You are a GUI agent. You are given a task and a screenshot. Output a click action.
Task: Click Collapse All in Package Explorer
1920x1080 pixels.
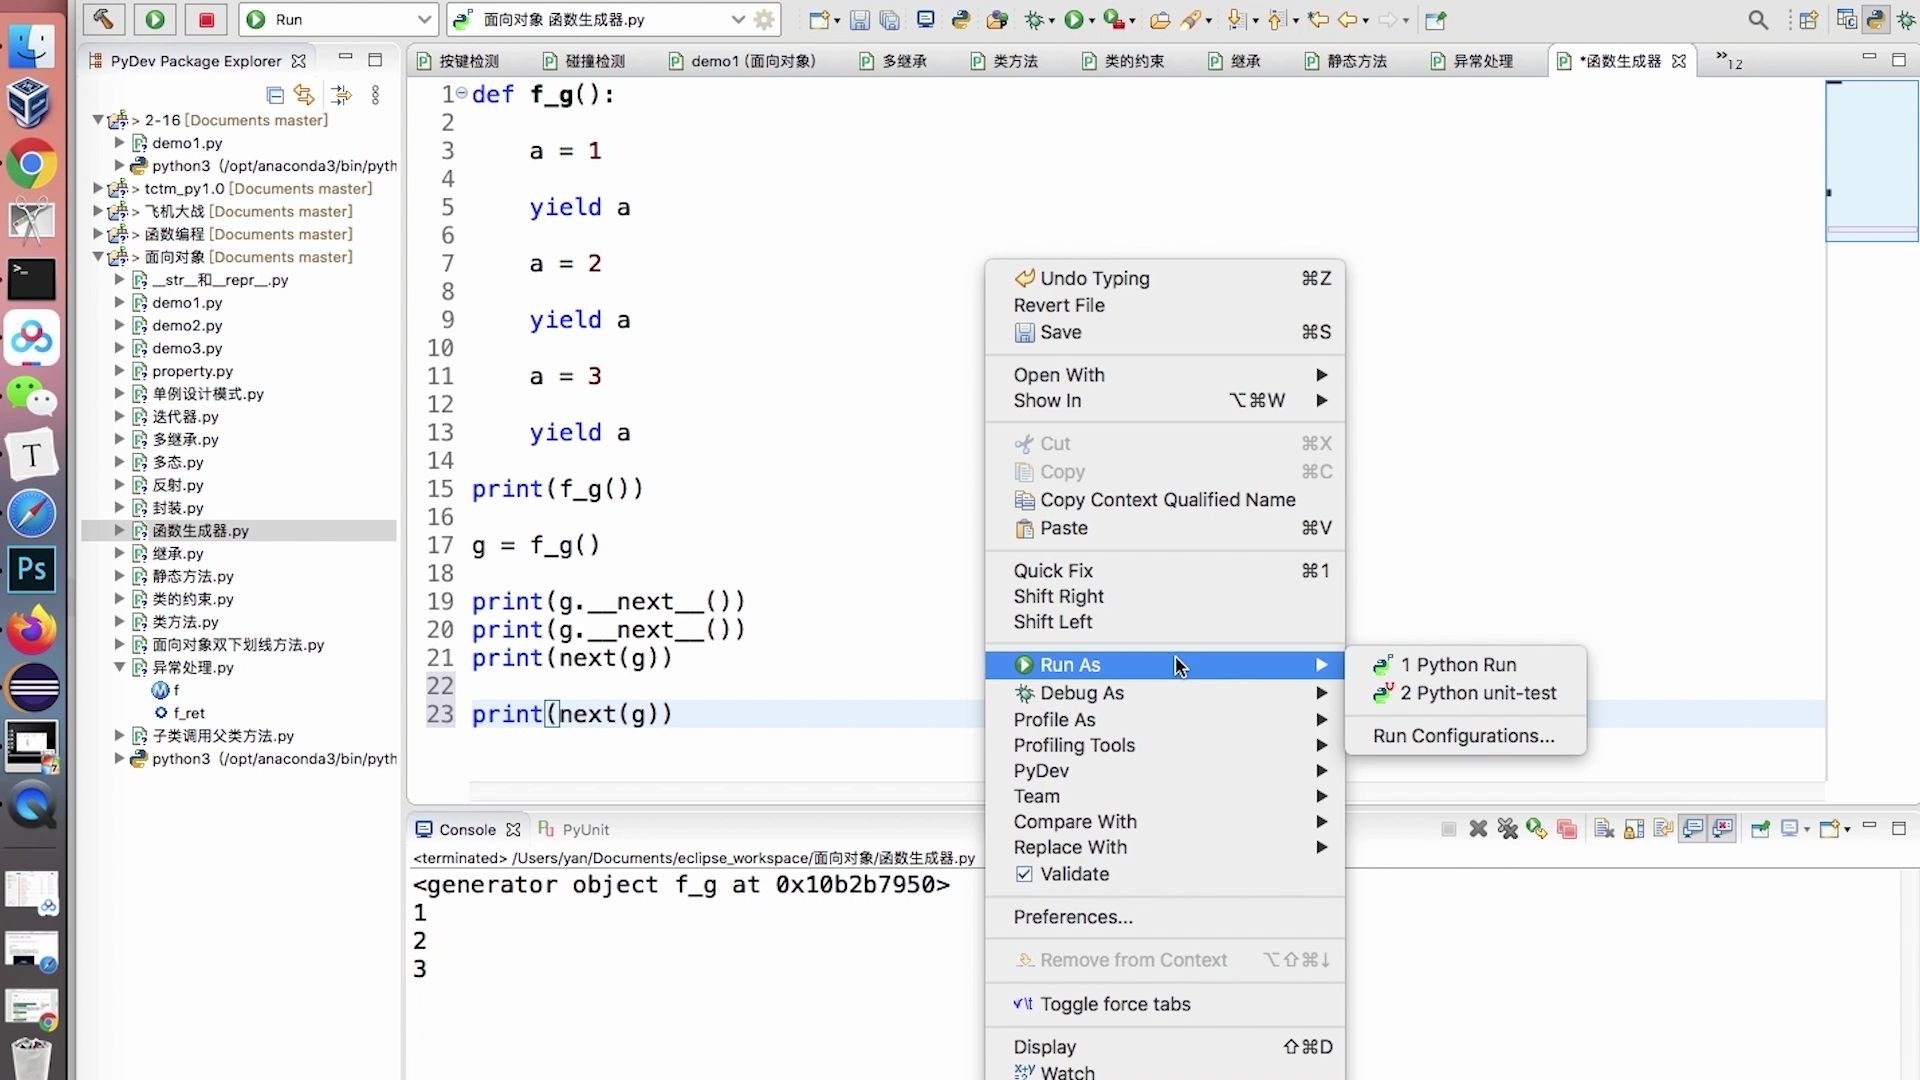pos(275,95)
